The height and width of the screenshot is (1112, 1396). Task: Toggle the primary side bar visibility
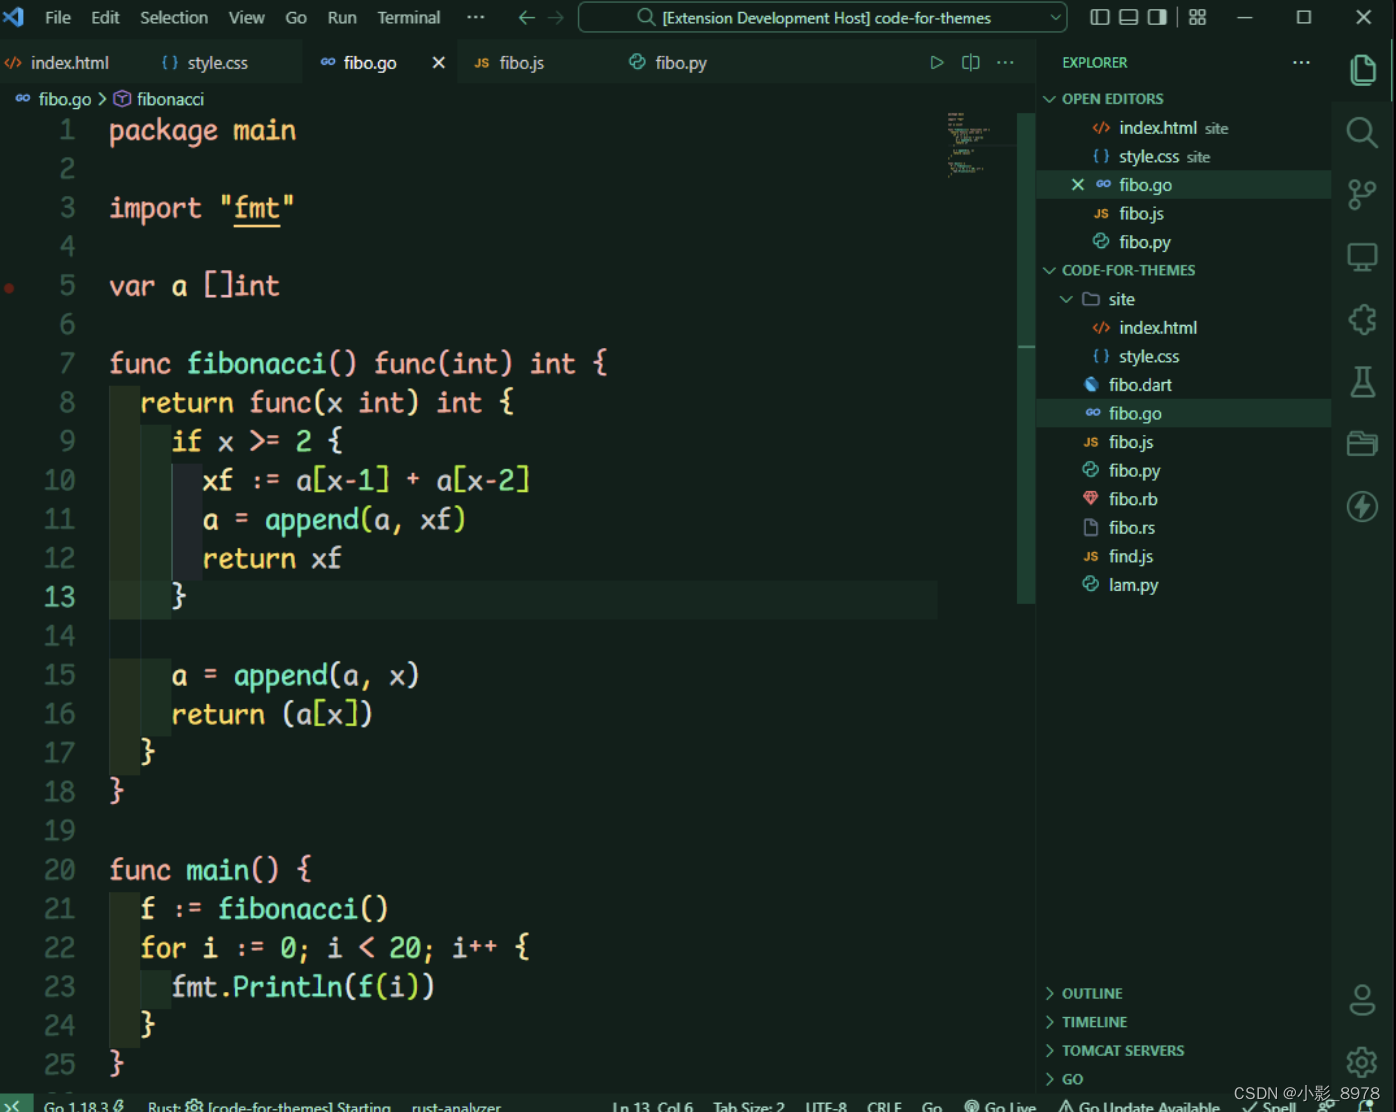click(x=1100, y=17)
